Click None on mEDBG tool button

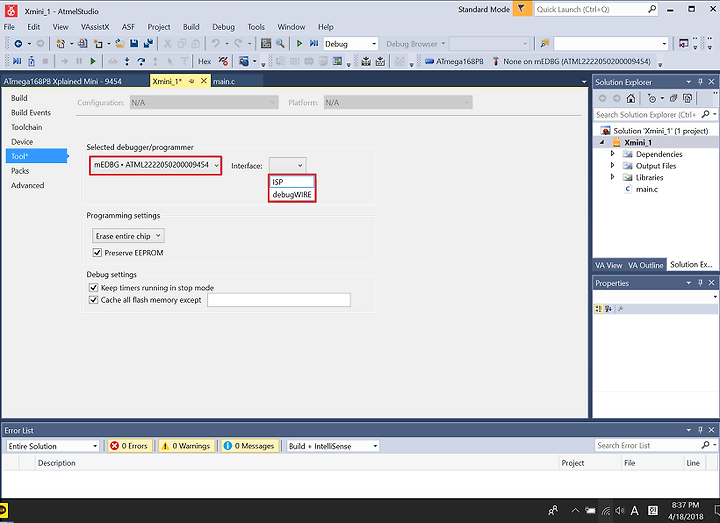point(572,62)
